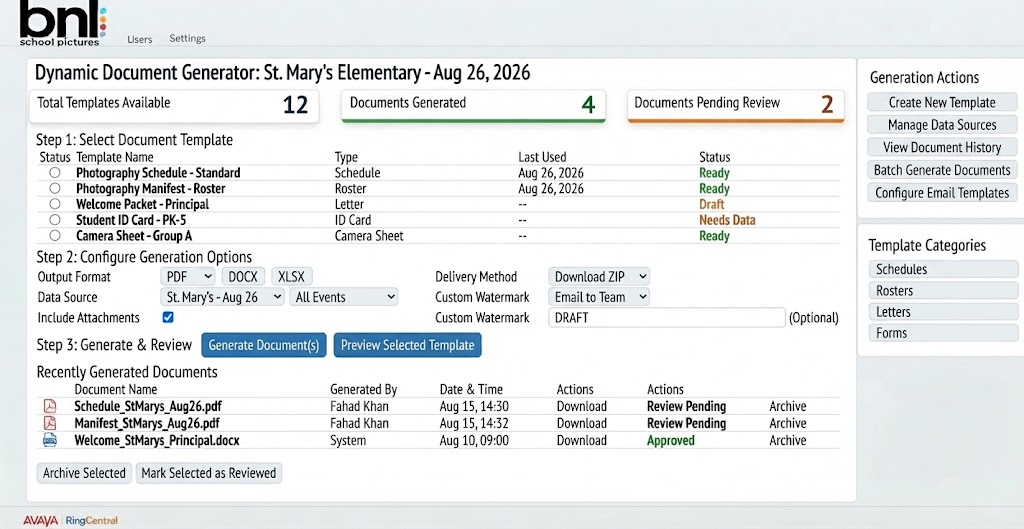This screenshot has width=1024, height=529.
Task: Click Manage Data Sources
Action: 942,125
